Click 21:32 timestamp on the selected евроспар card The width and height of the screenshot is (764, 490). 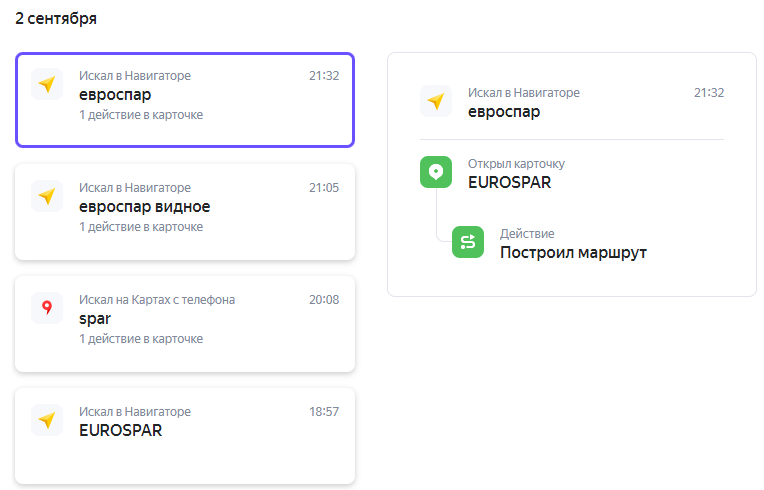tap(324, 75)
